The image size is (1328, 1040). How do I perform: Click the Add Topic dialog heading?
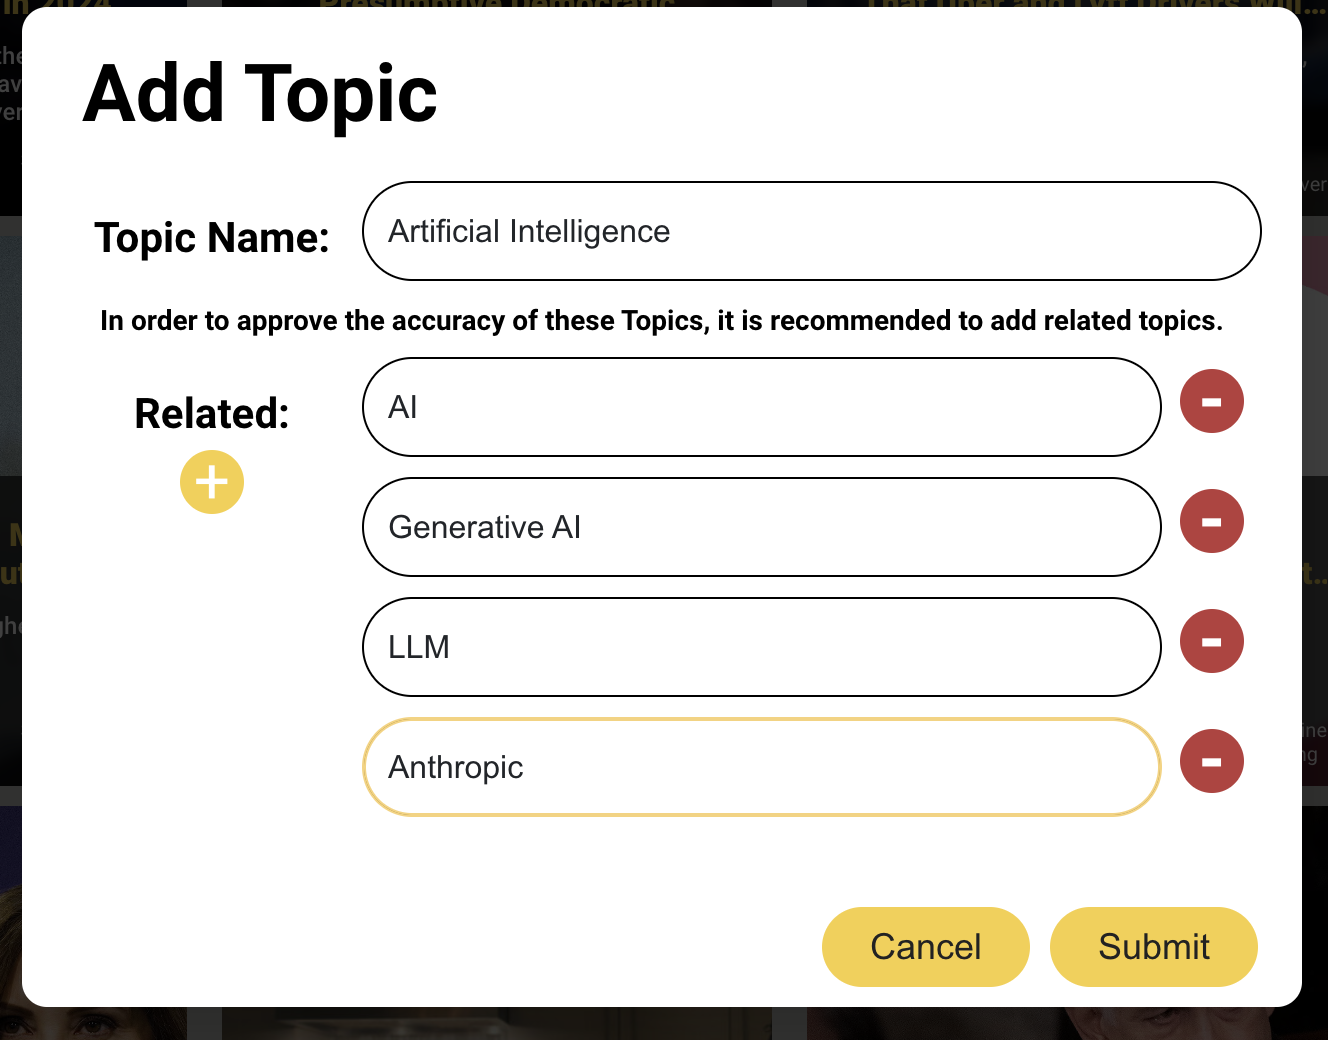(x=261, y=95)
